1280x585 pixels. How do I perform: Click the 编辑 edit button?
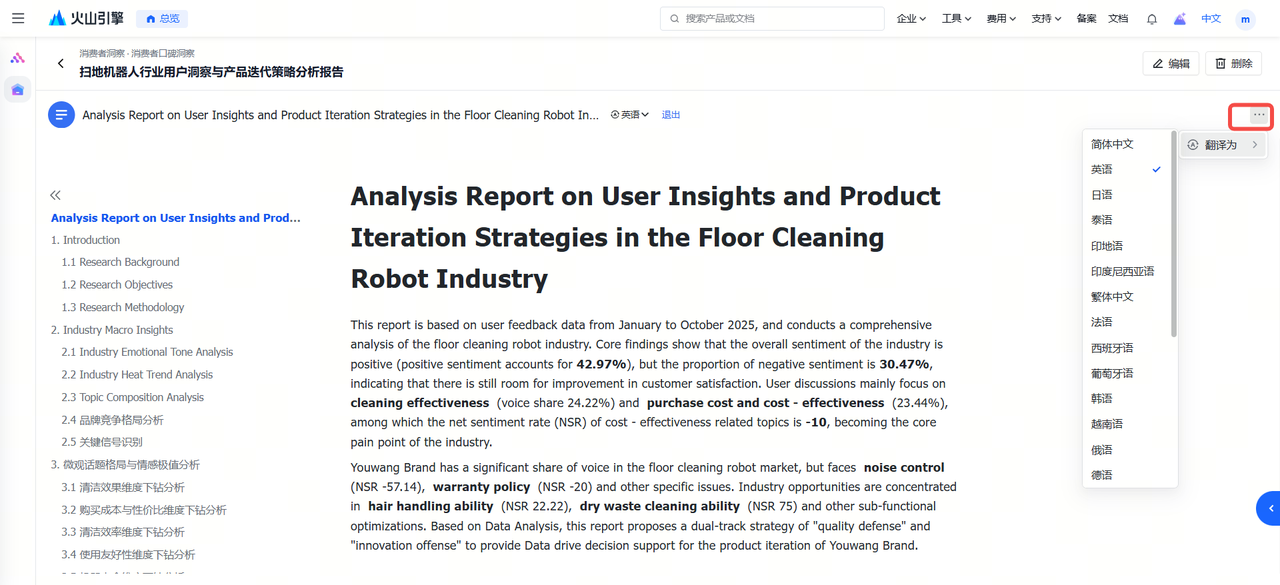[x=1171, y=64]
